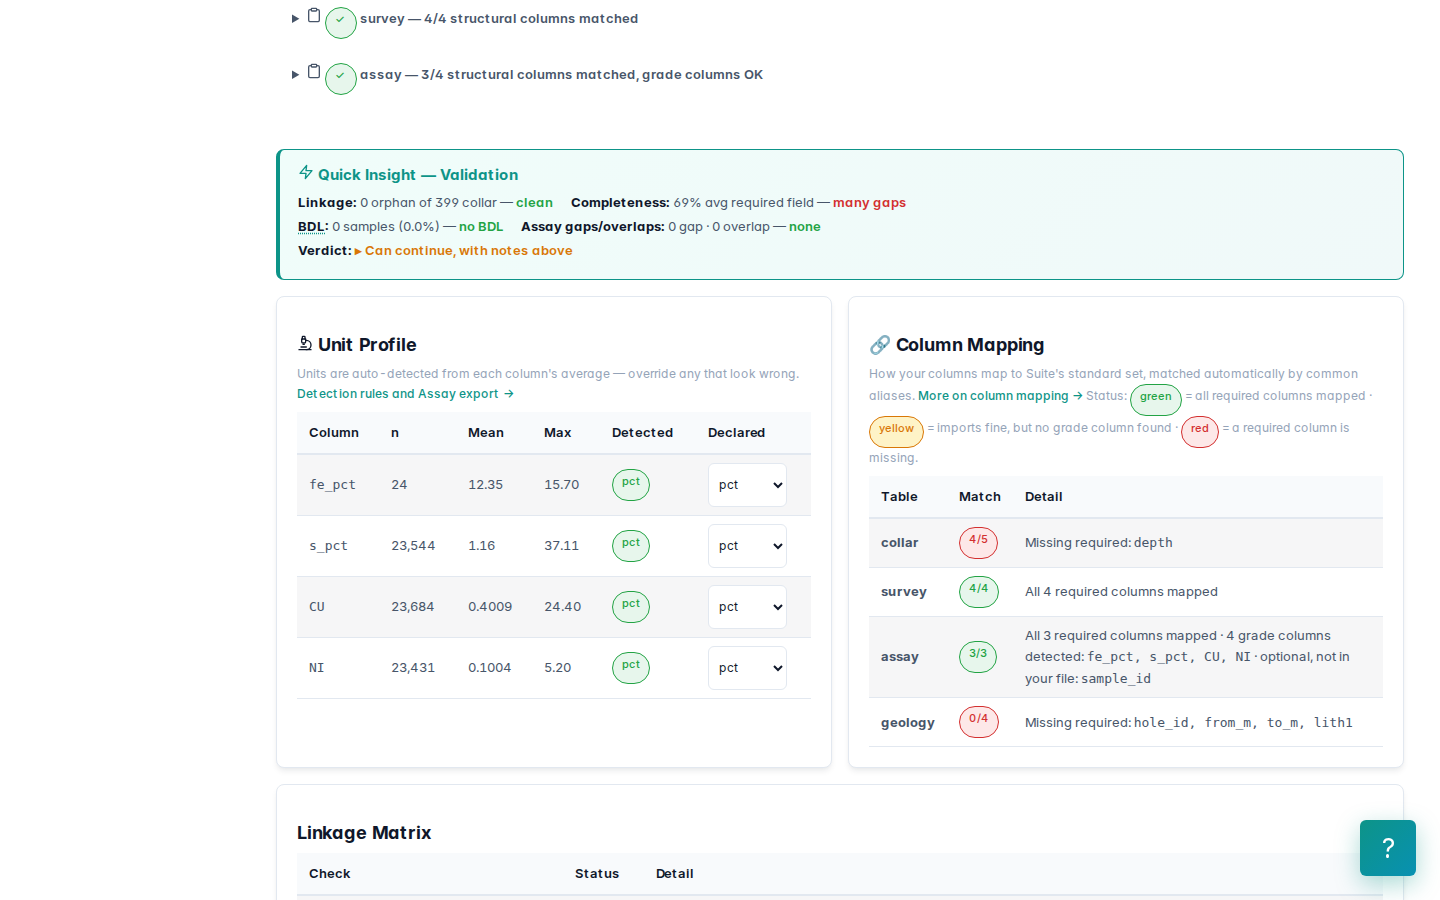Viewport: 1440px width, 900px height.
Task: Click the collar table name in Column Mapping
Action: pos(899,543)
